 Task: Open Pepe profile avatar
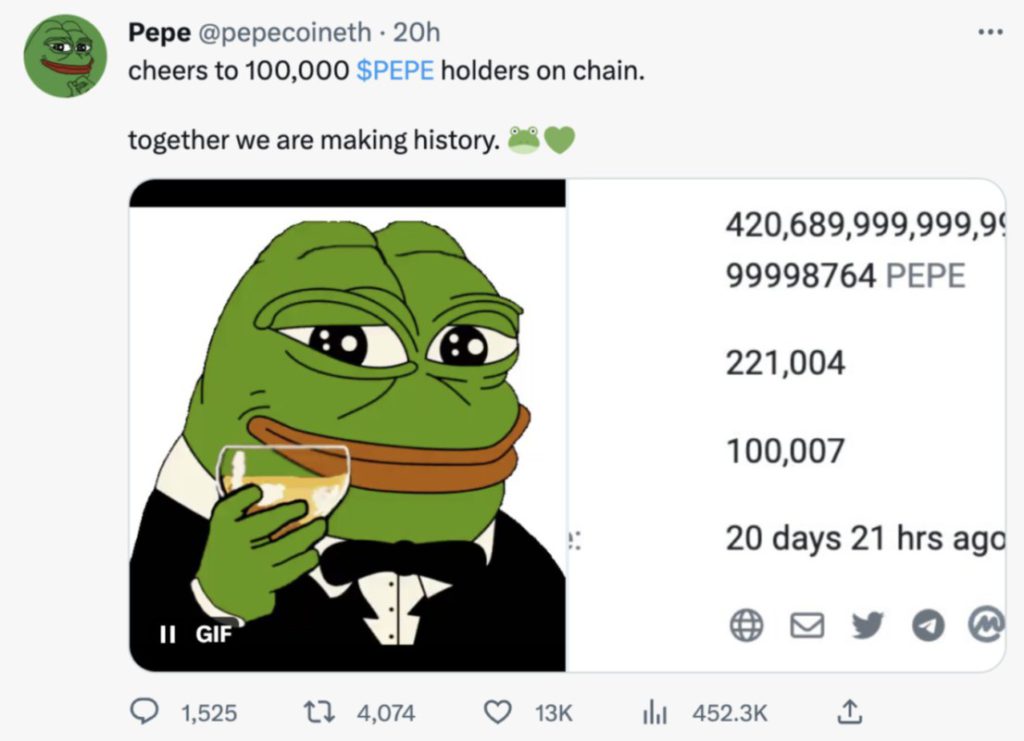(65, 56)
